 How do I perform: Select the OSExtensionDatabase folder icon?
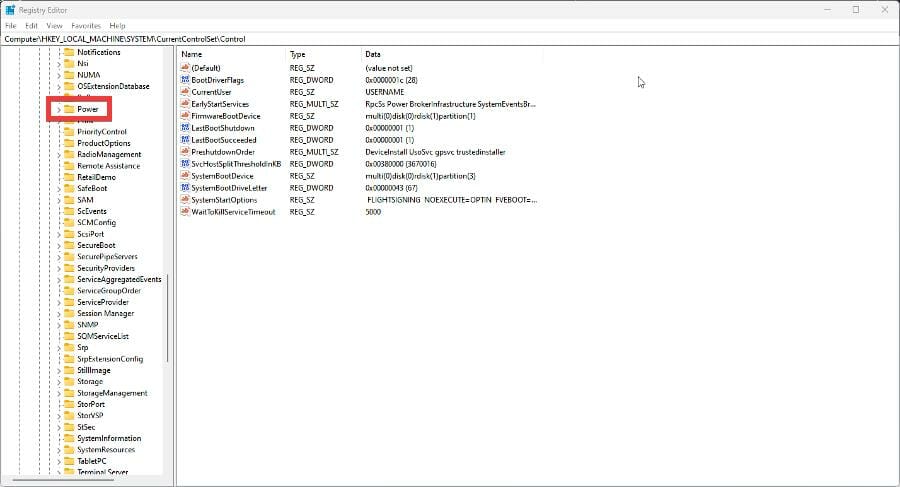(x=69, y=86)
